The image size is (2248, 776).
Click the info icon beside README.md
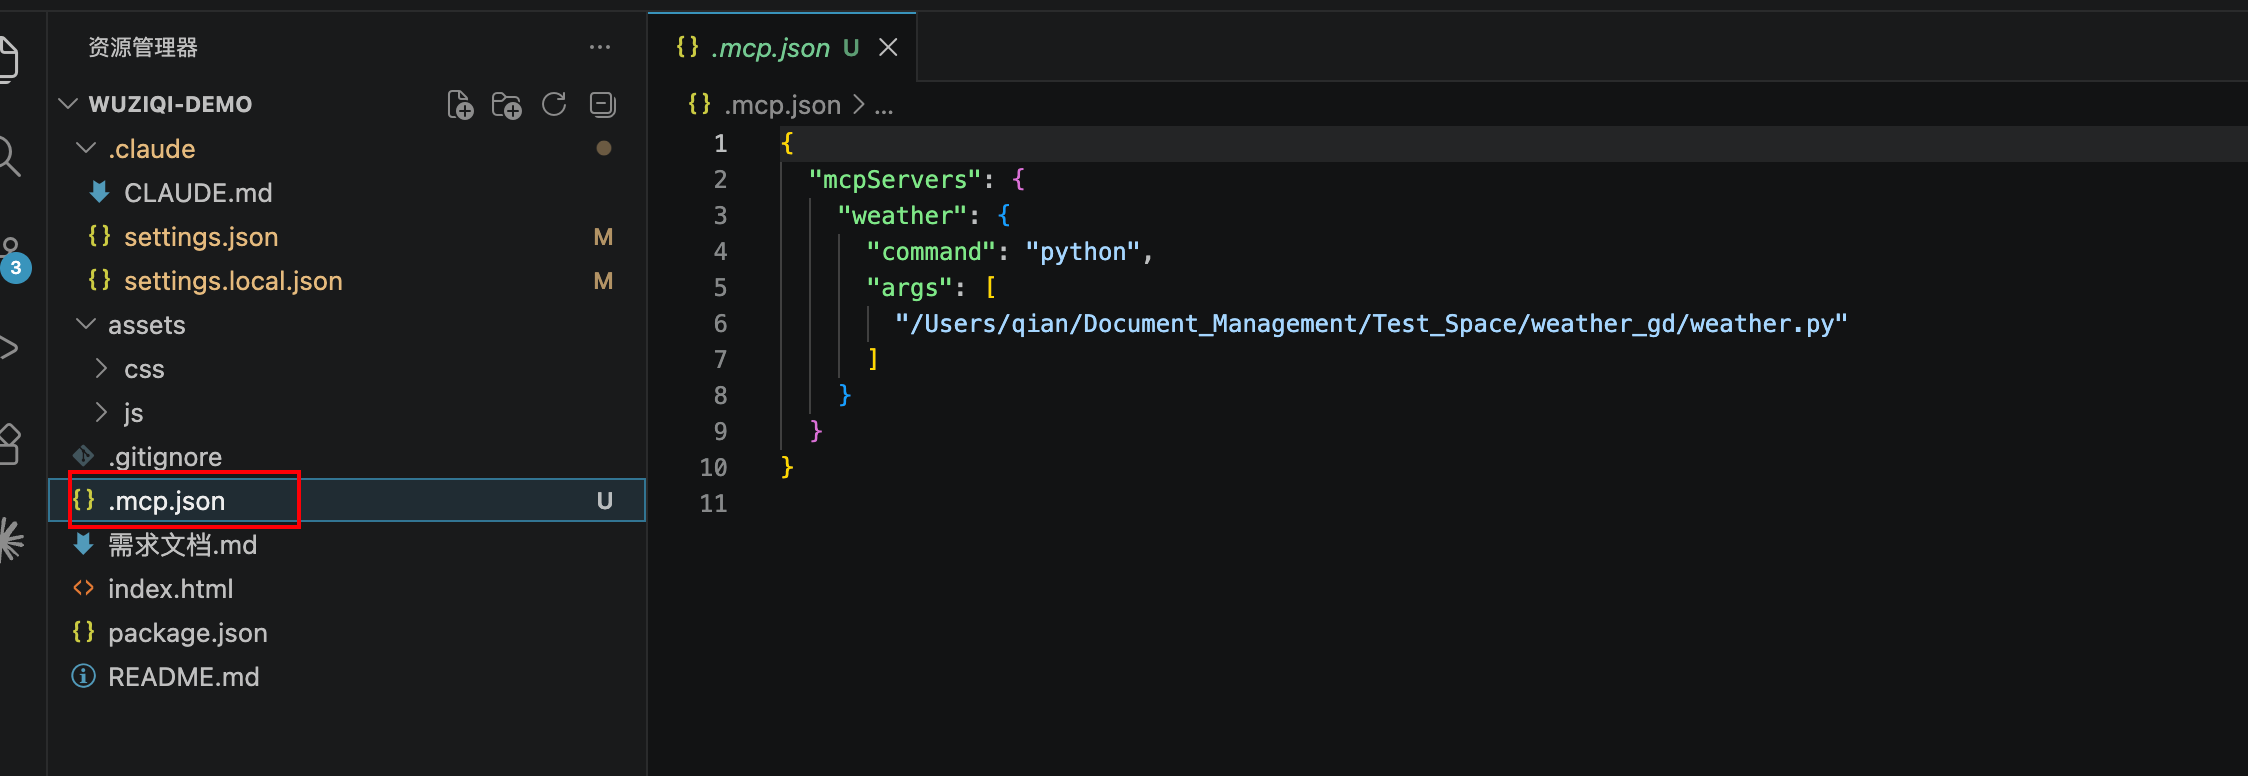click(84, 676)
